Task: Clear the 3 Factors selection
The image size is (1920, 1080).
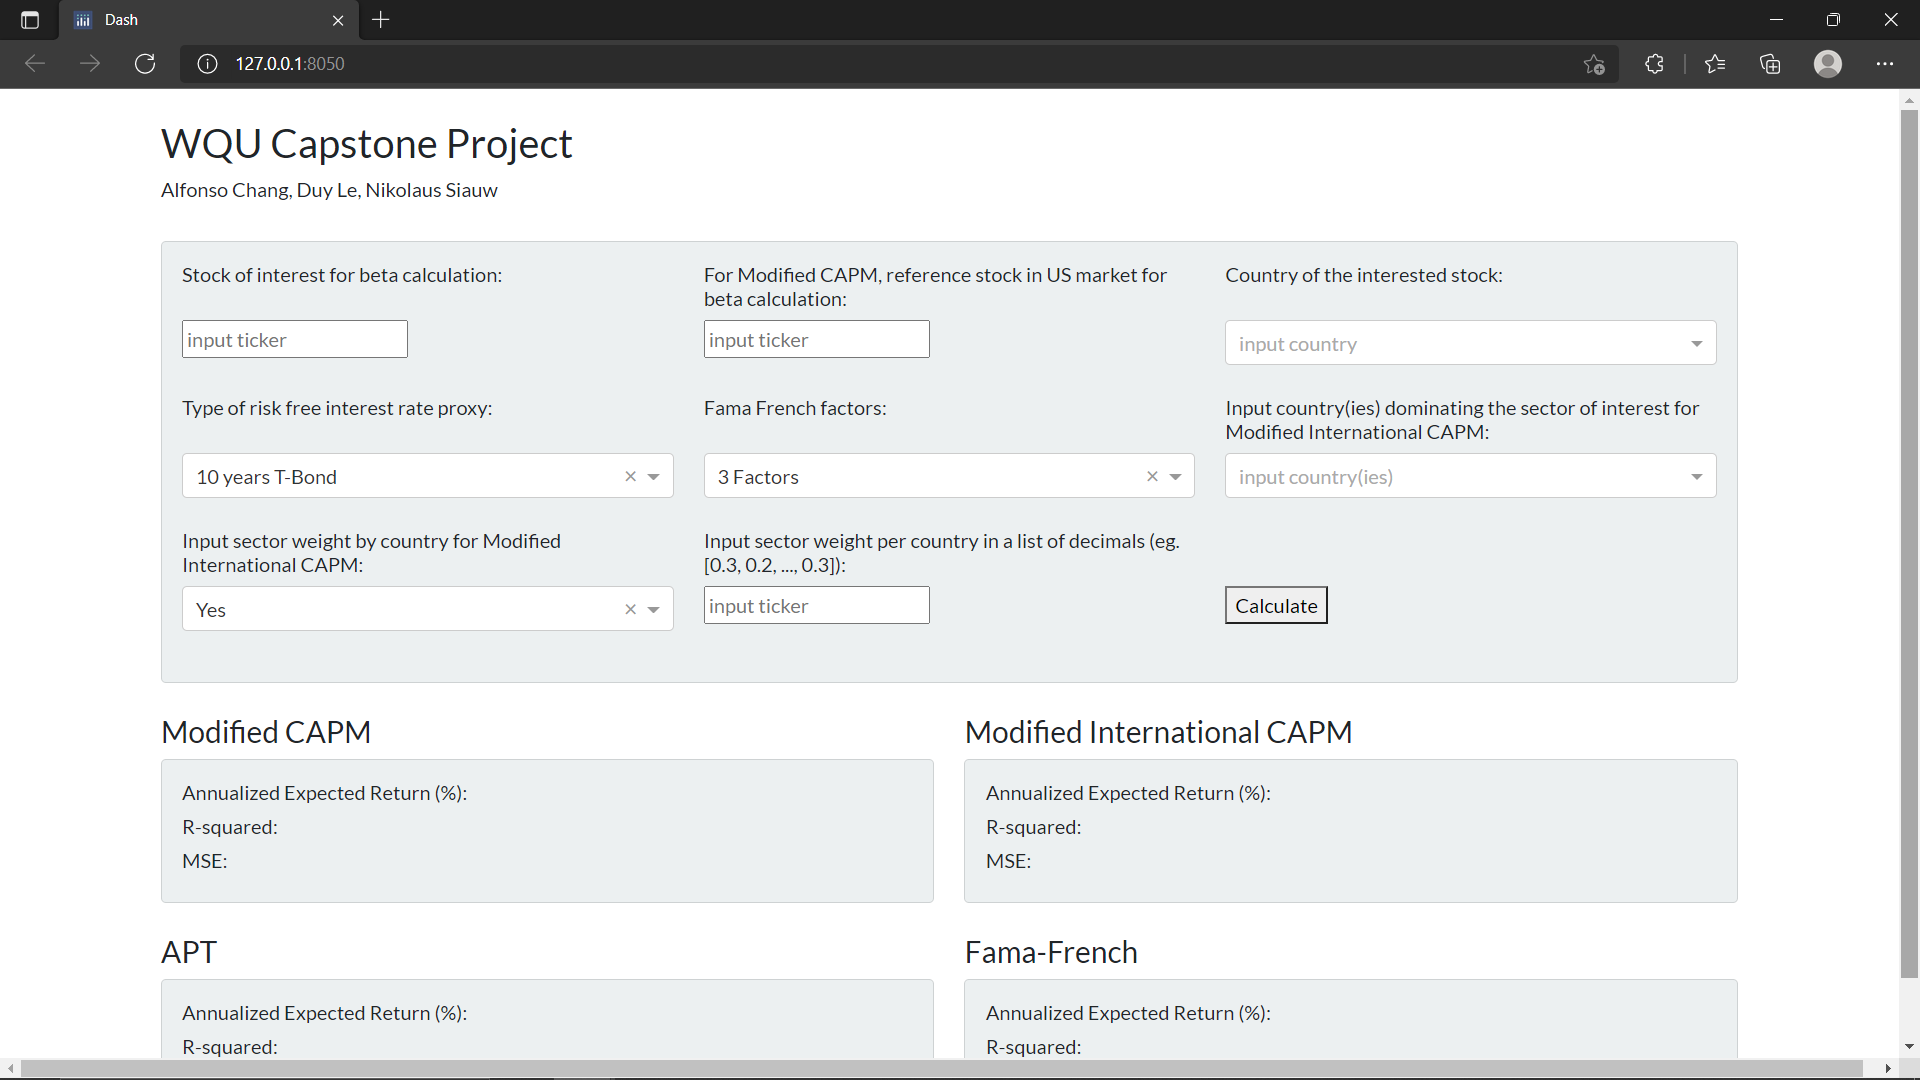Action: (1152, 477)
